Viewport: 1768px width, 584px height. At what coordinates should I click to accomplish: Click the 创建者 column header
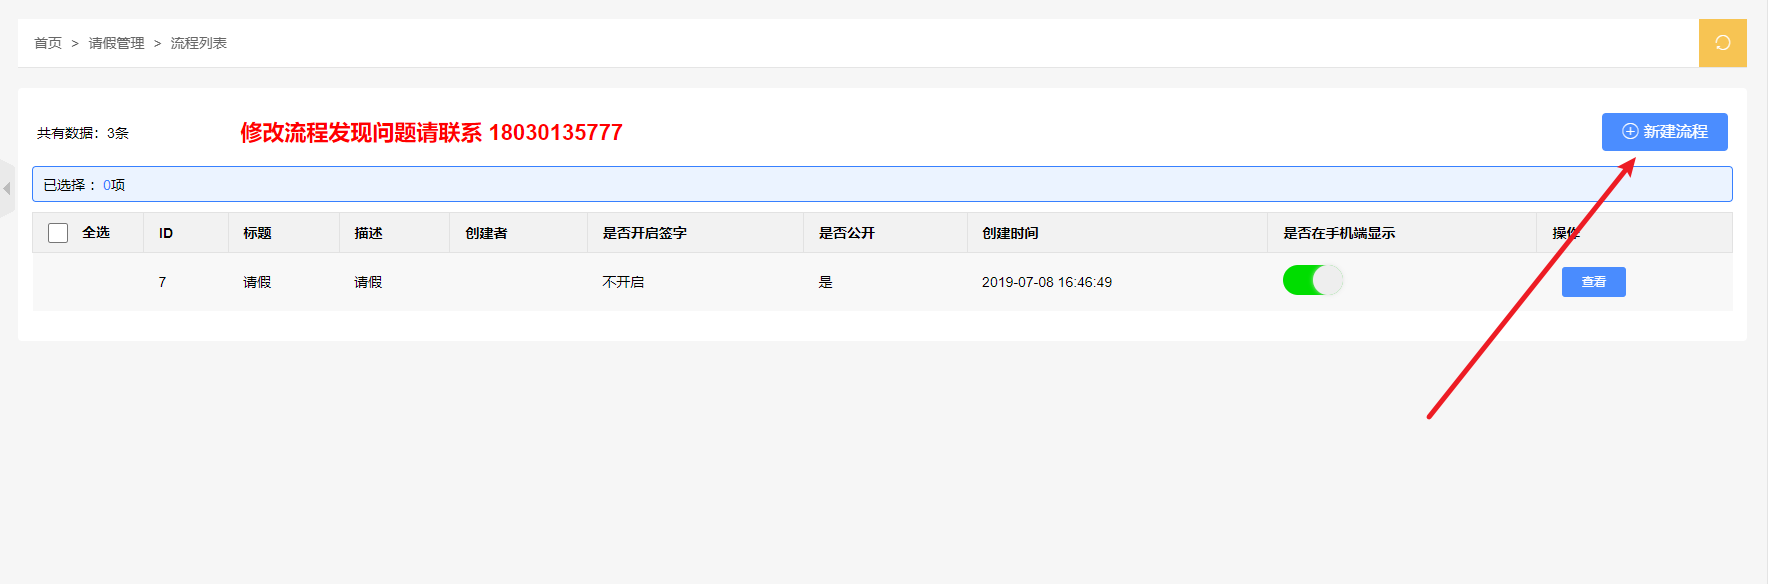(x=486, y=233)
